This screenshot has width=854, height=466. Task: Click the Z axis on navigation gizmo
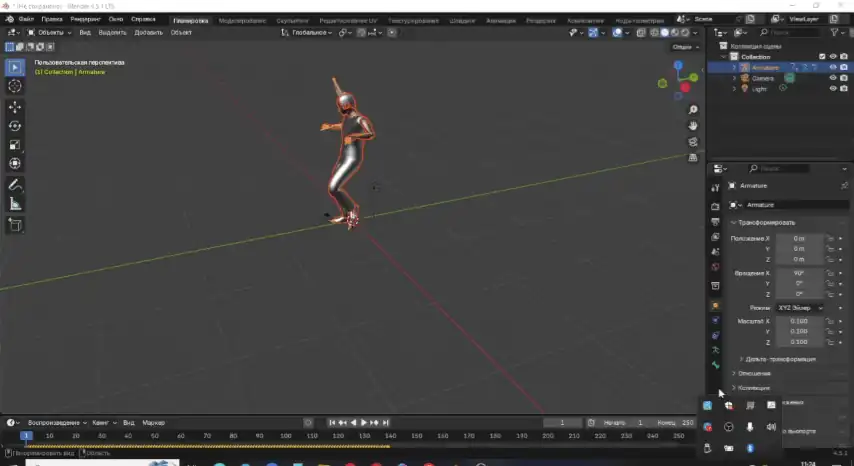[678, 65]
